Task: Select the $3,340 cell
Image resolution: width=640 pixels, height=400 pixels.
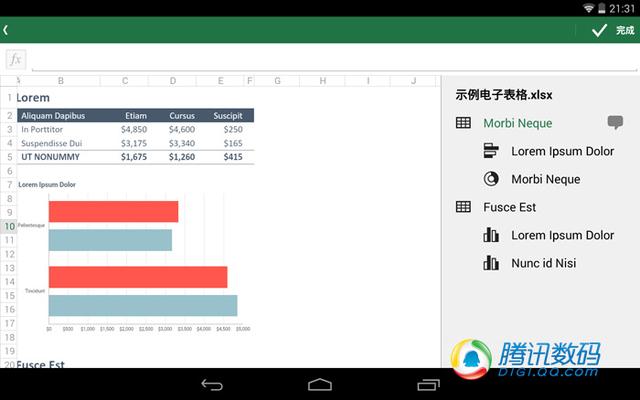Action: (x=182, y=143)
